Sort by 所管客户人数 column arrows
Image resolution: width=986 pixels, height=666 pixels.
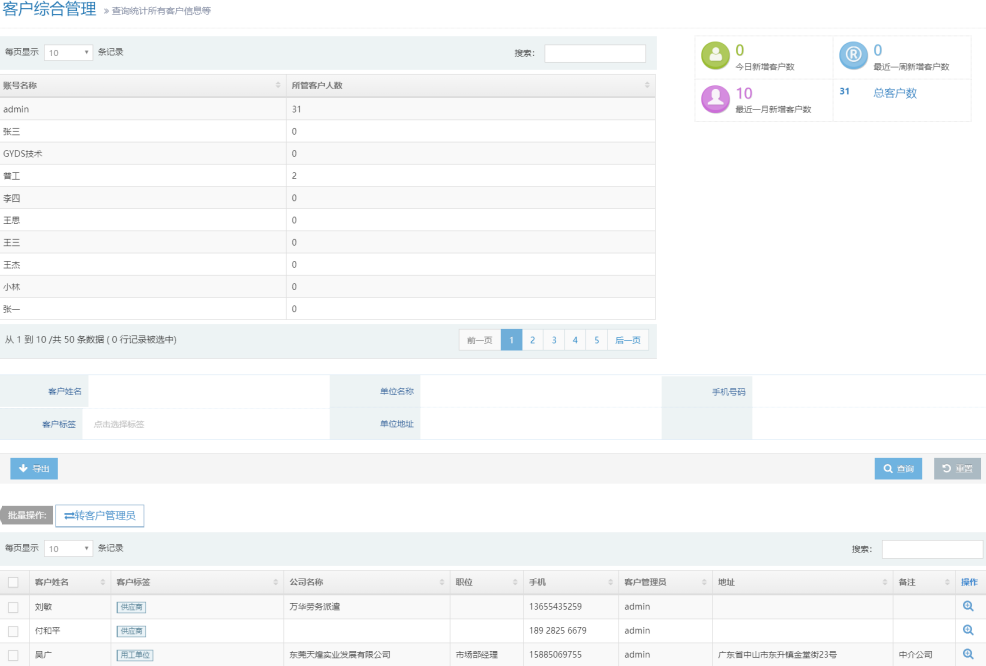(x=647, y=86)
